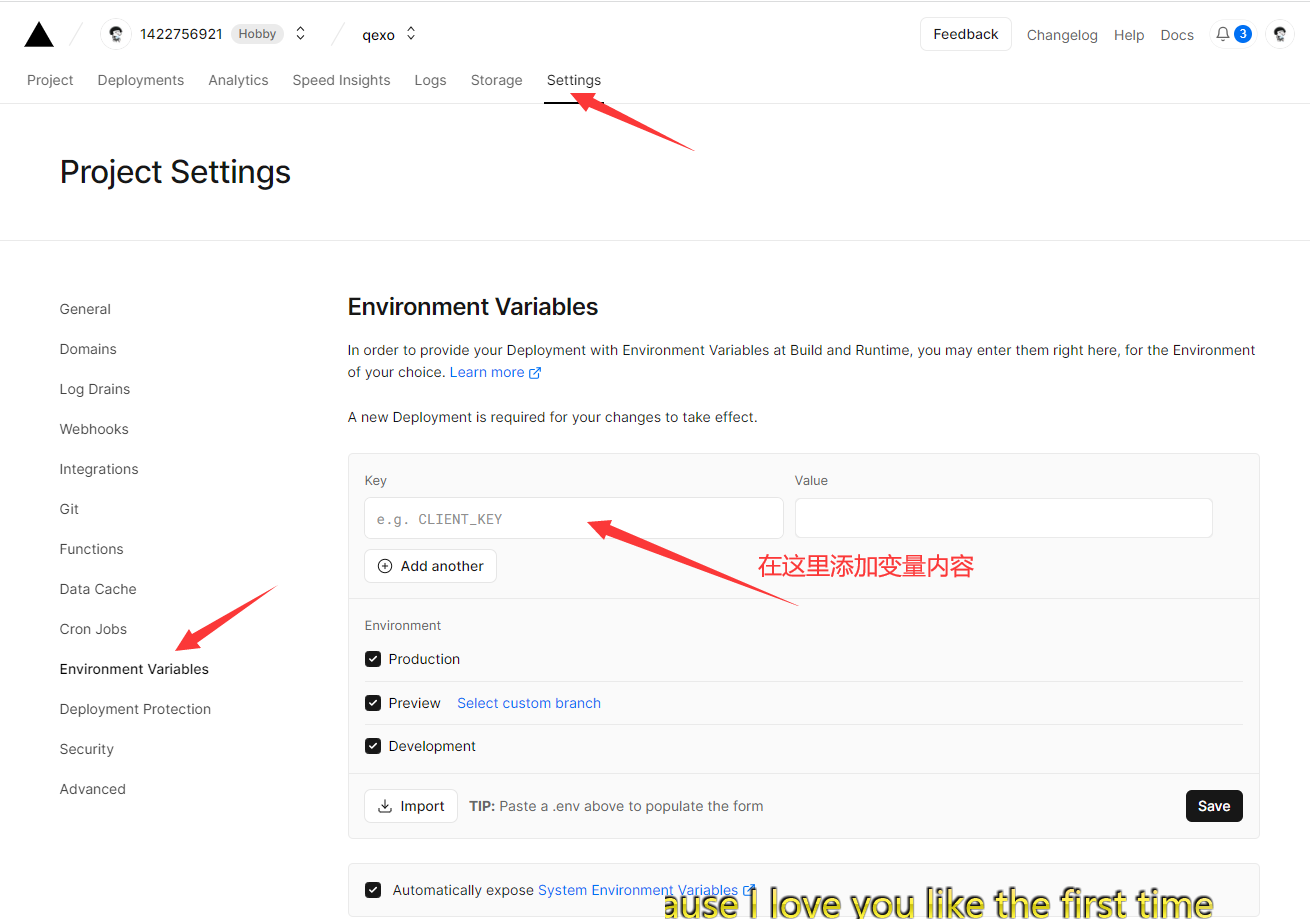Uncheck the Production environment checkbox
The width and height of the screenshot is (1310, 919).
[x=373, y=659]
